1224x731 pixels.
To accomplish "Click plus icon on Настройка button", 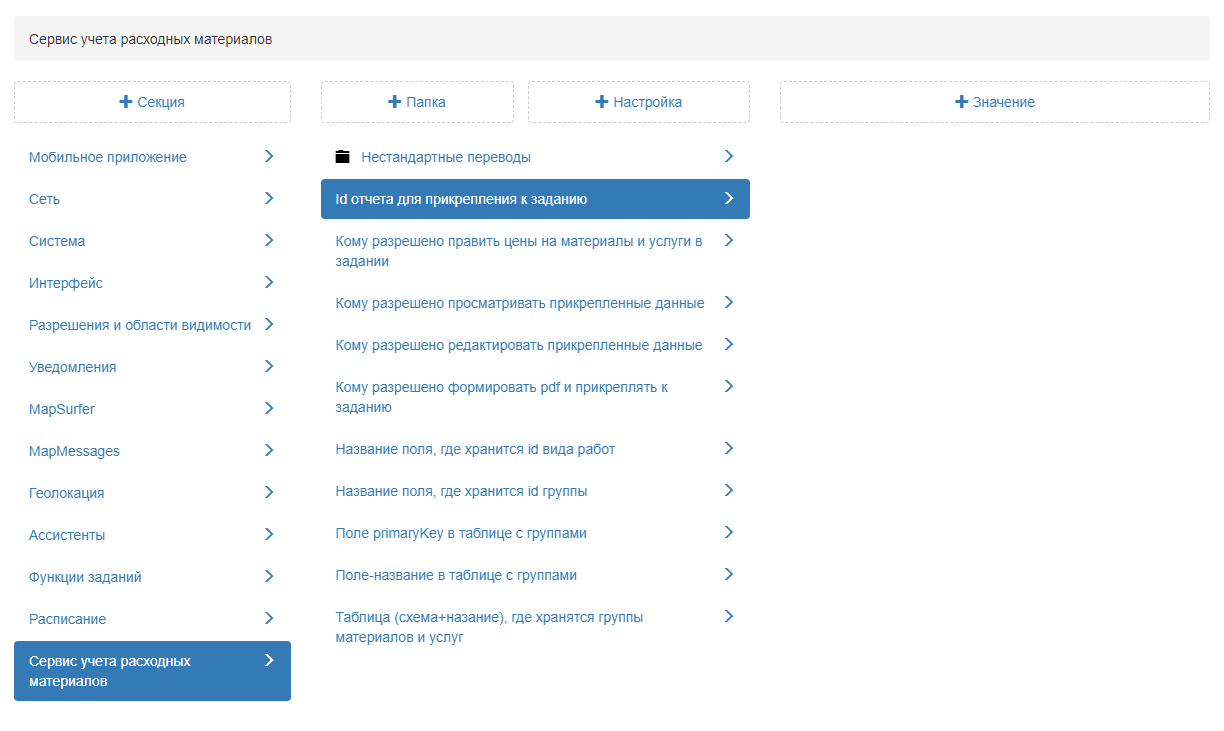I will (602, 102).
